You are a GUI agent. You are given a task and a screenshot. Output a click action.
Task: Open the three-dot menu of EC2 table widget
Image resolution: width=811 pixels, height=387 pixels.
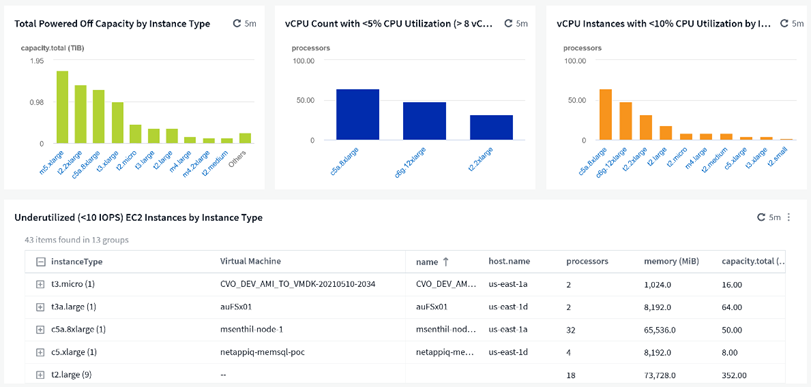(789, 217)
